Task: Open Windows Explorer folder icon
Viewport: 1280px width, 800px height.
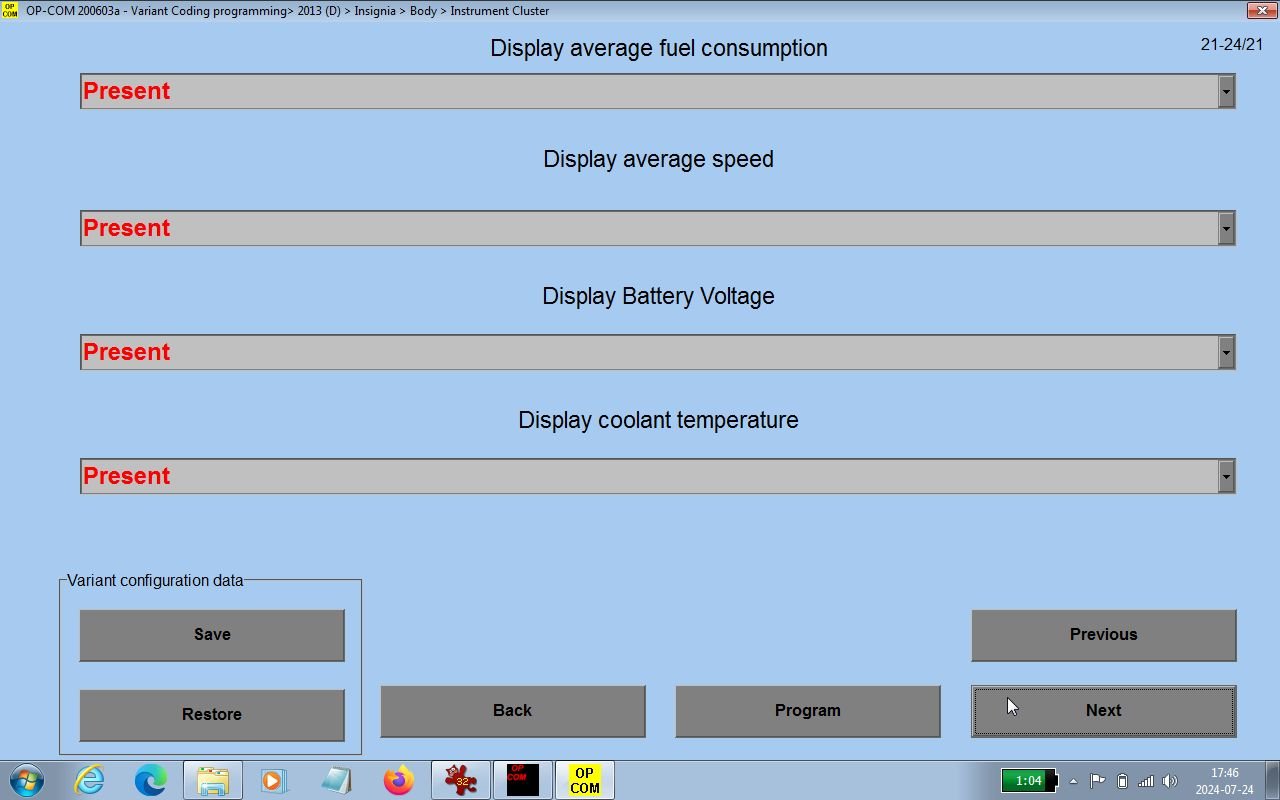Action: tap(212, 780)
